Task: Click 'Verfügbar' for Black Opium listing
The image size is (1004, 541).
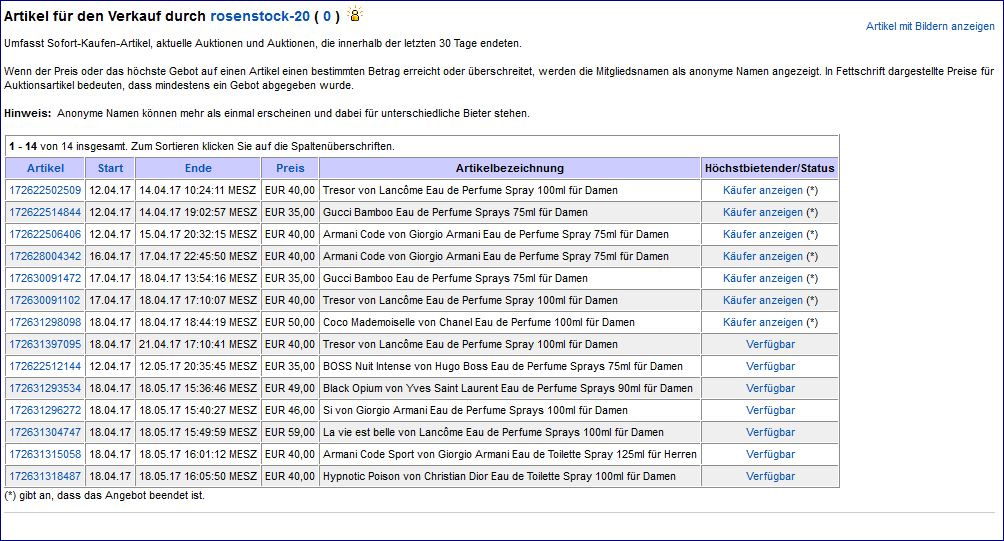Action: click(770, 389)
